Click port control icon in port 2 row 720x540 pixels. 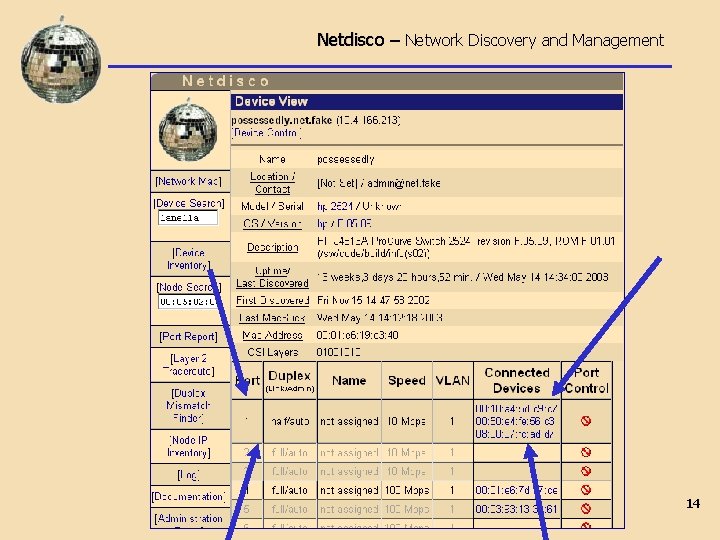(x=585, y=452)
